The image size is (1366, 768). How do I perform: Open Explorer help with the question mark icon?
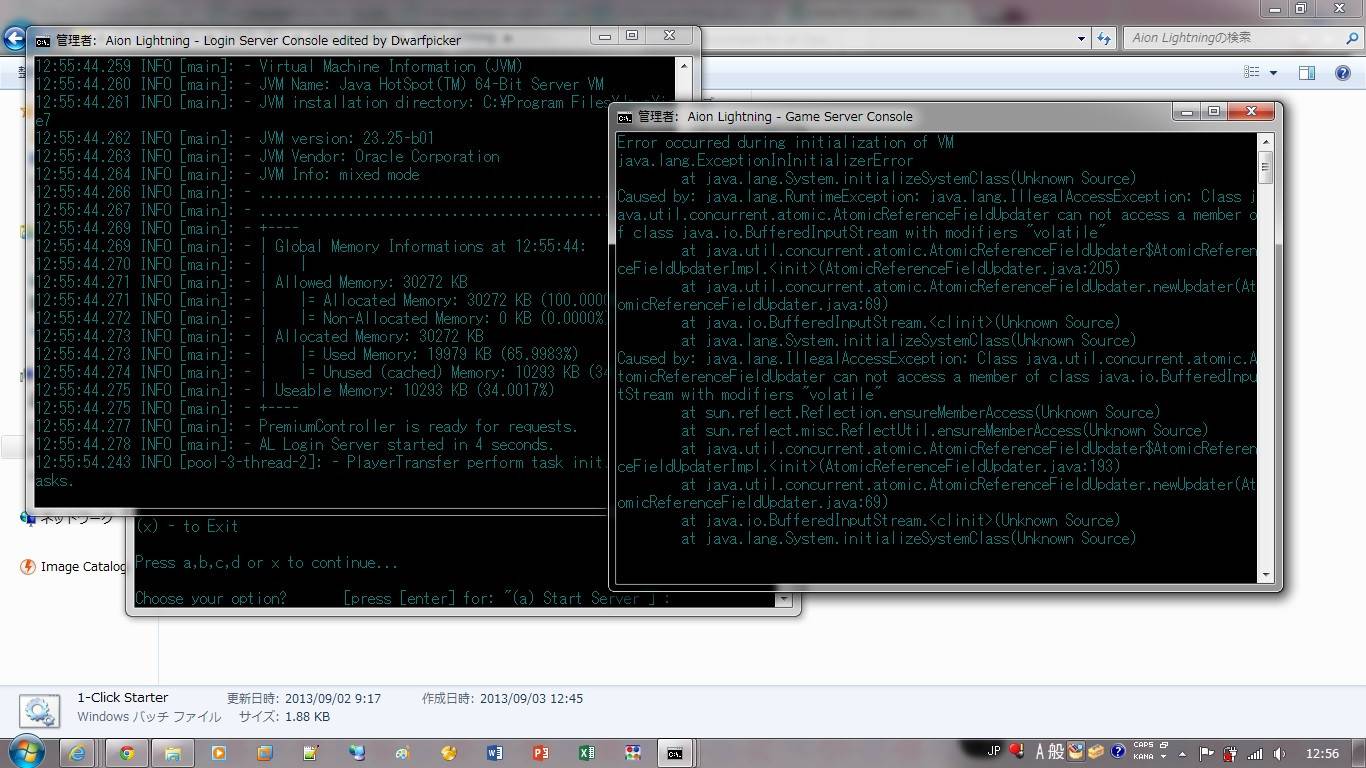(1343, 72)
